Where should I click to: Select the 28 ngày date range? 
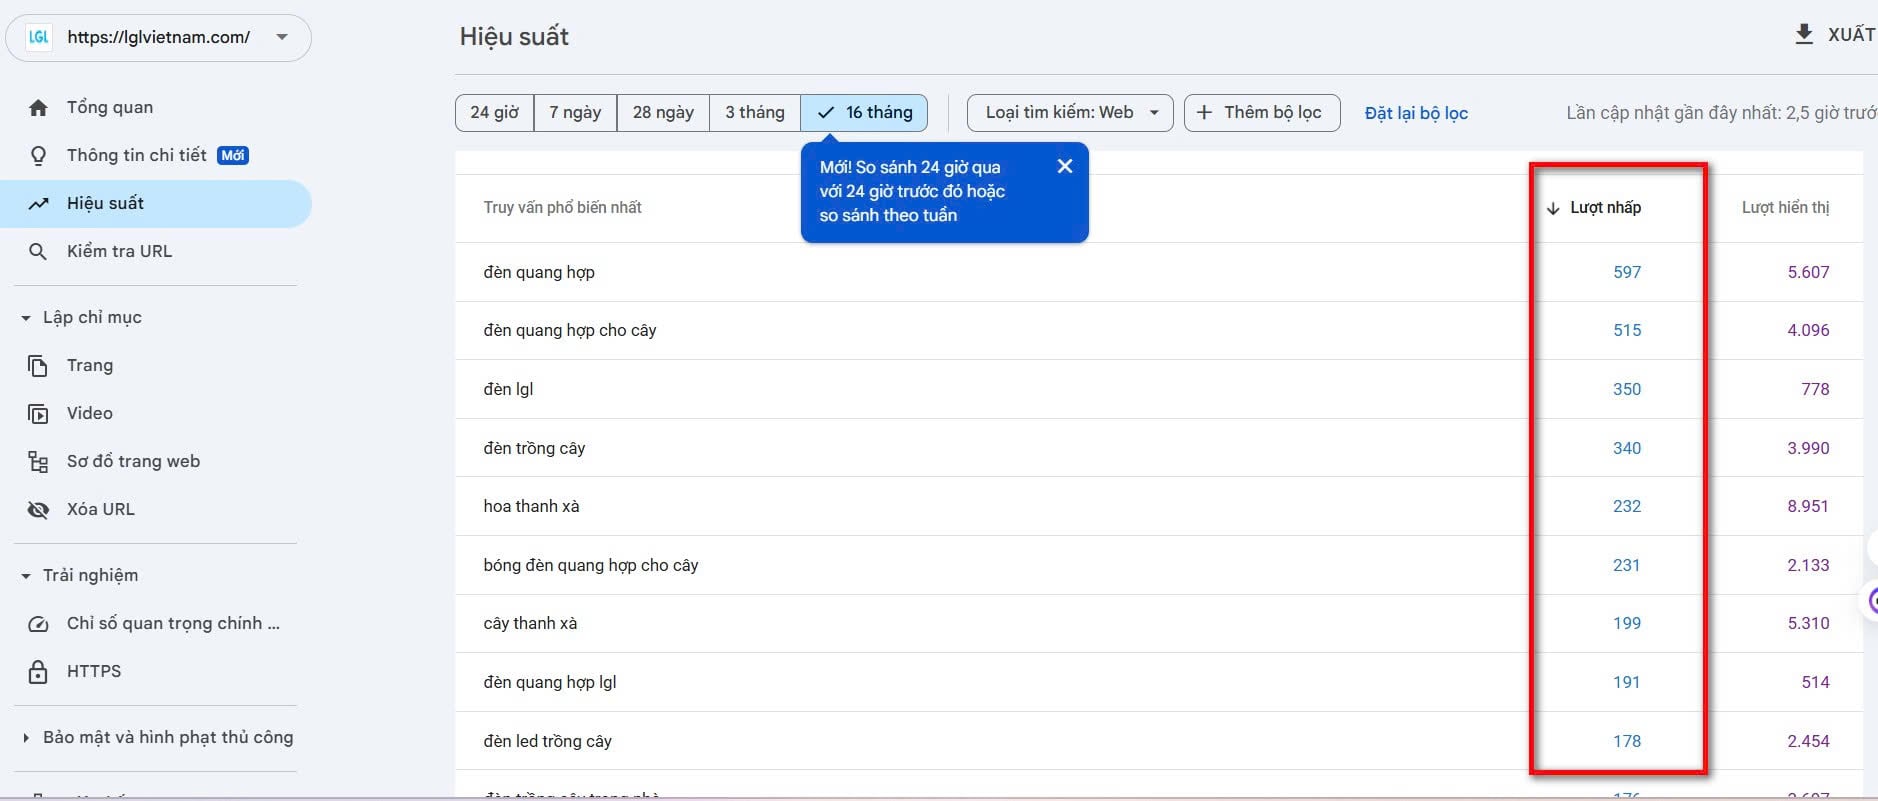(663, 112)
